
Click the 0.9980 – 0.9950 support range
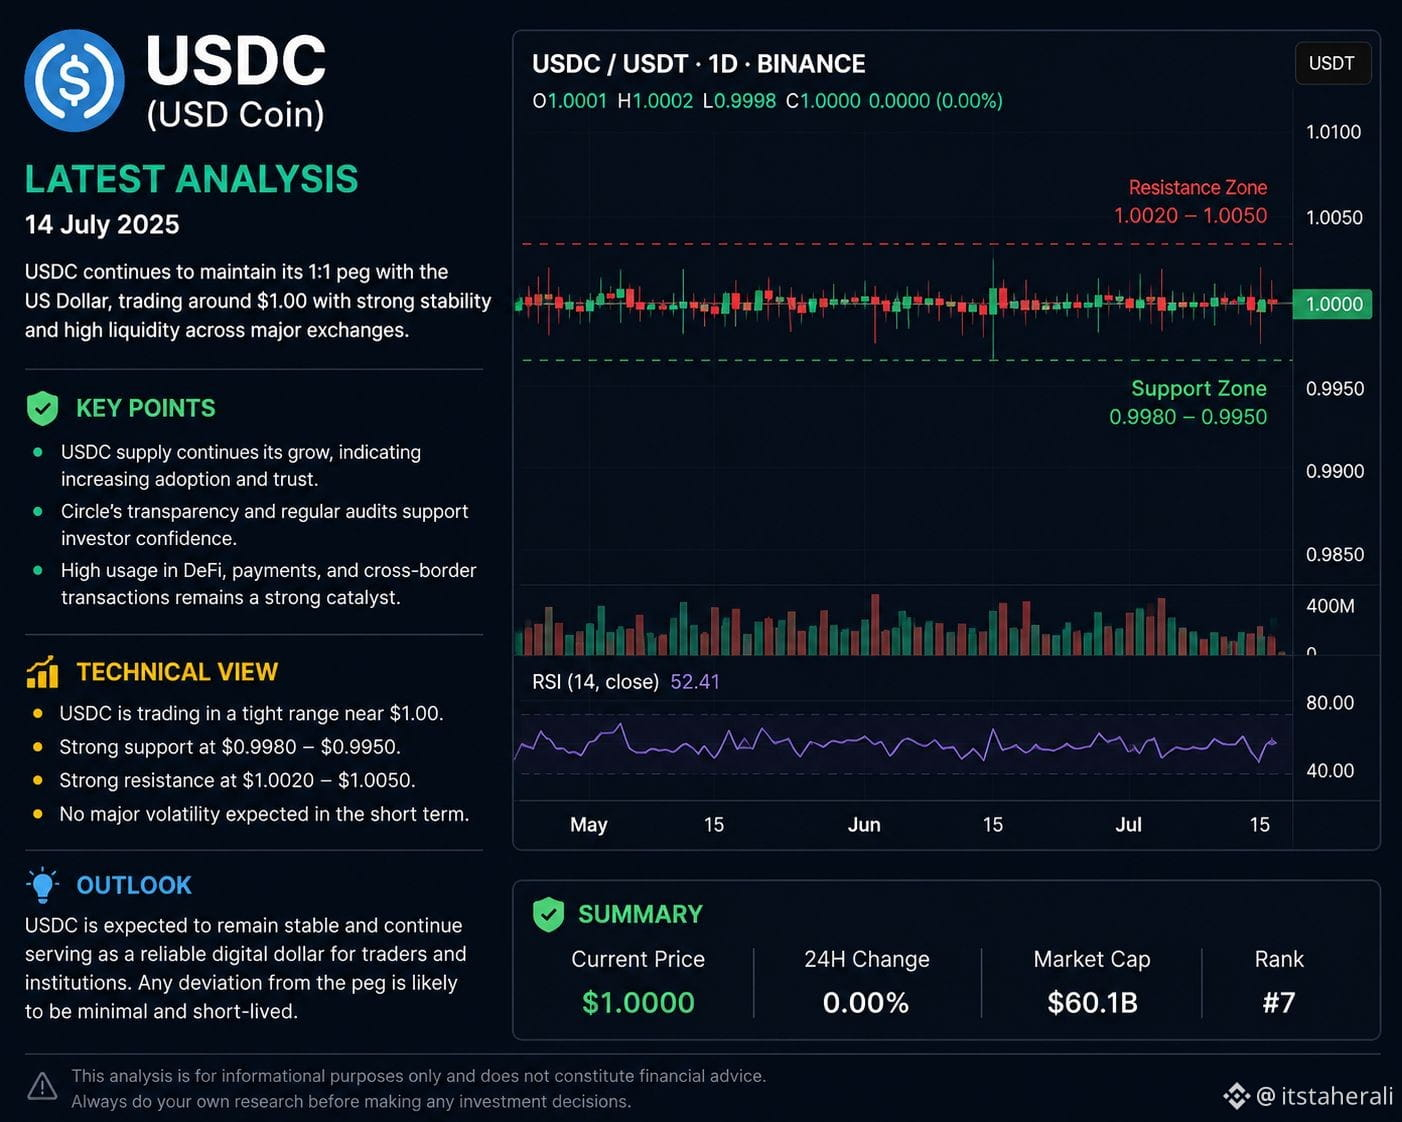pyautogui.click(x=1188, y=417)
